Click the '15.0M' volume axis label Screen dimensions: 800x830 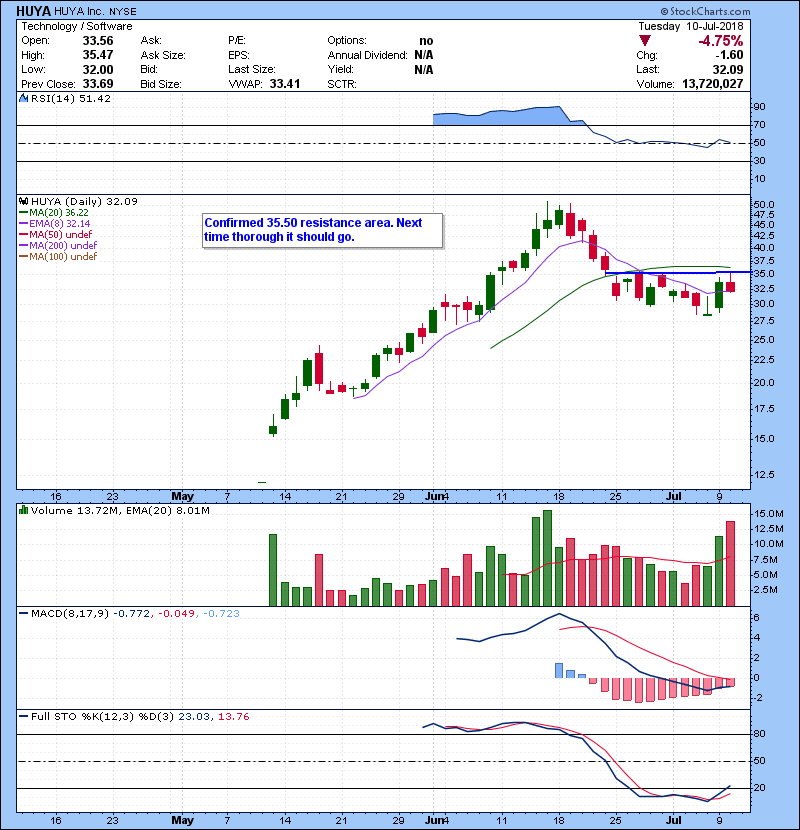[x=768, y=513]
